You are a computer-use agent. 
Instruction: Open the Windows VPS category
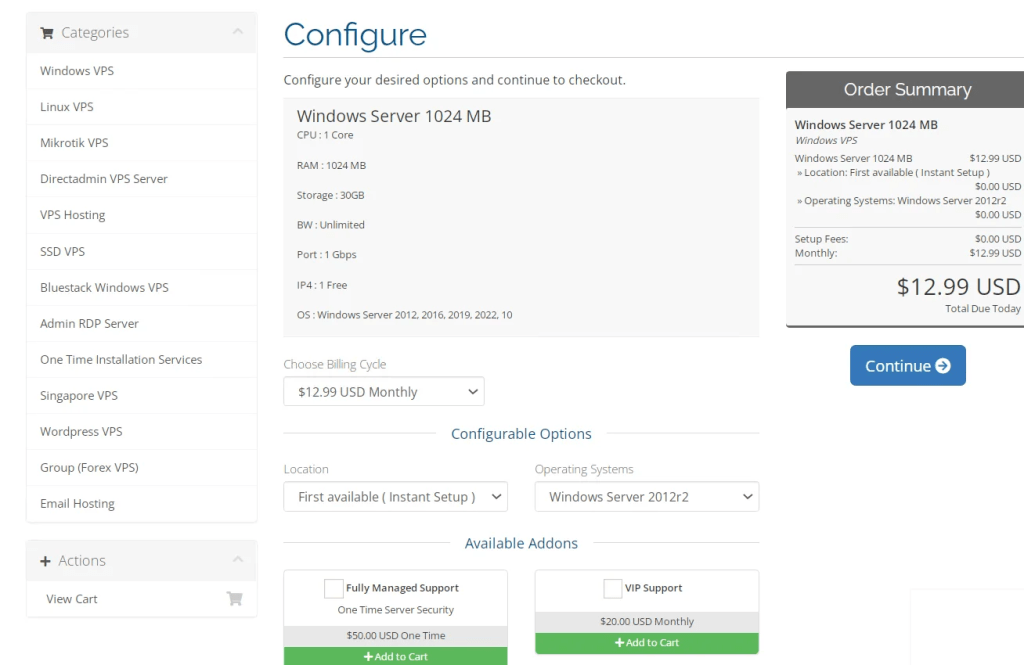(77, 71)
